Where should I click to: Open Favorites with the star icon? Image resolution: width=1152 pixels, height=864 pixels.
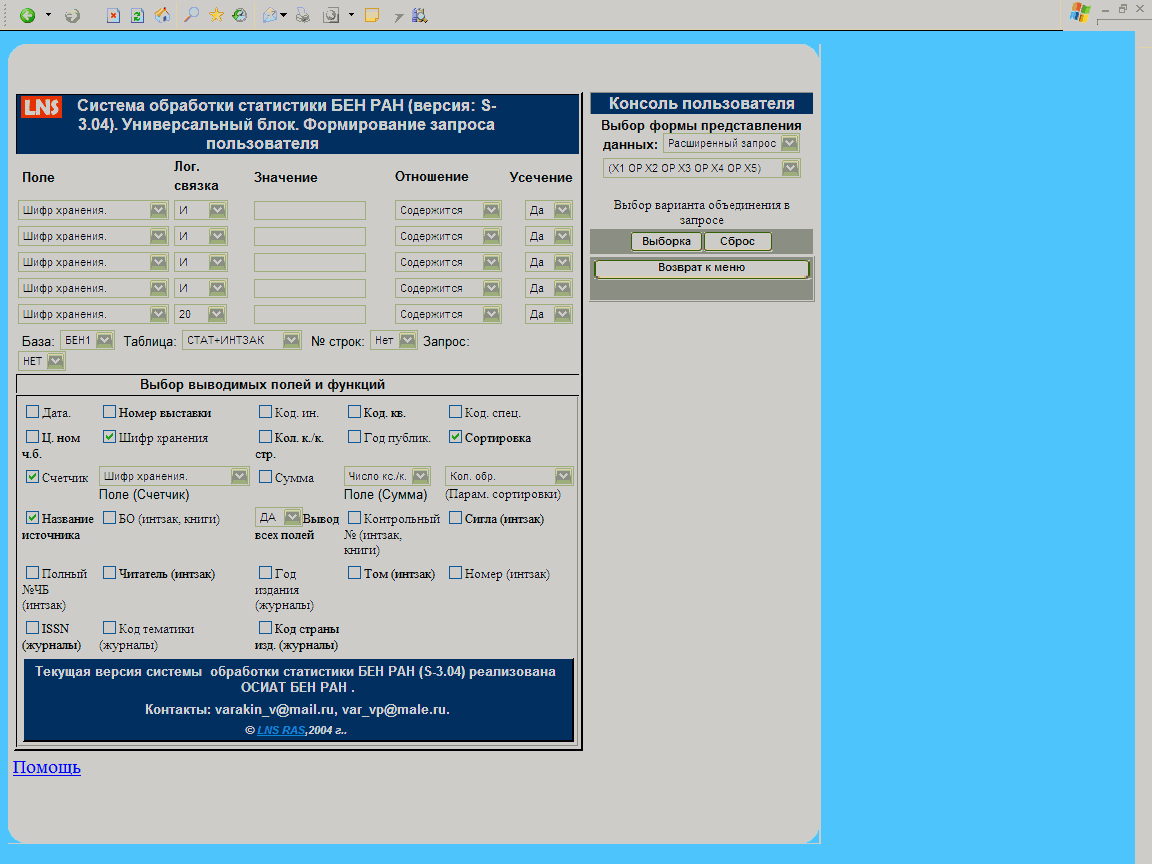[216, 15]
